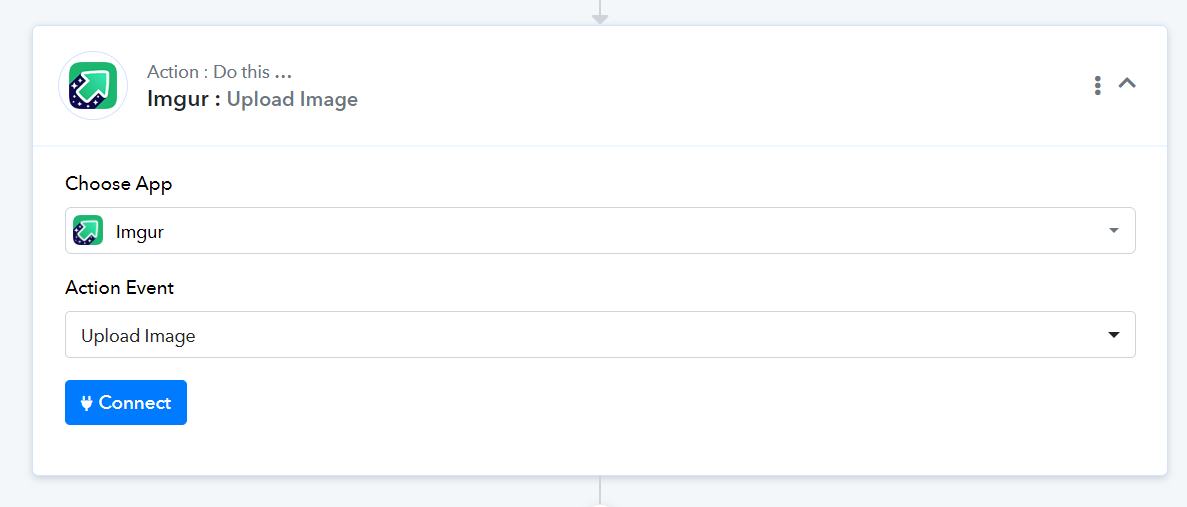This screenshot has width=1187, height=507.
Task: Click the "Imgur : Upload Image" step title
Action: [252, 99]
